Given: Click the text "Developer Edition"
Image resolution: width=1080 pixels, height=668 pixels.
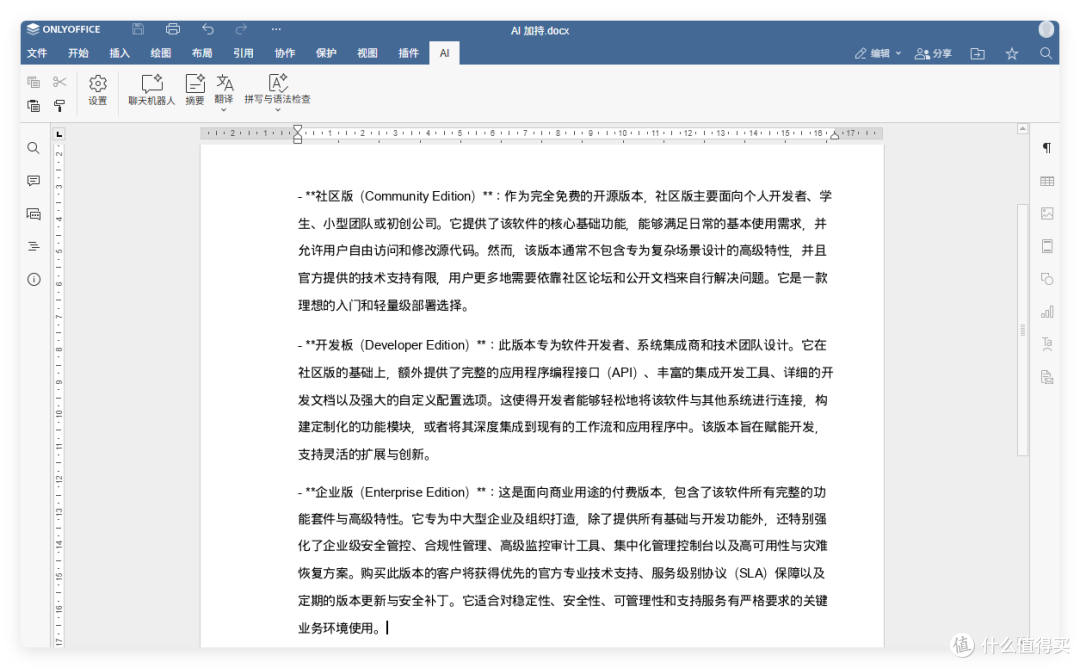Looking at the screenshot, I should click(417, 345).
